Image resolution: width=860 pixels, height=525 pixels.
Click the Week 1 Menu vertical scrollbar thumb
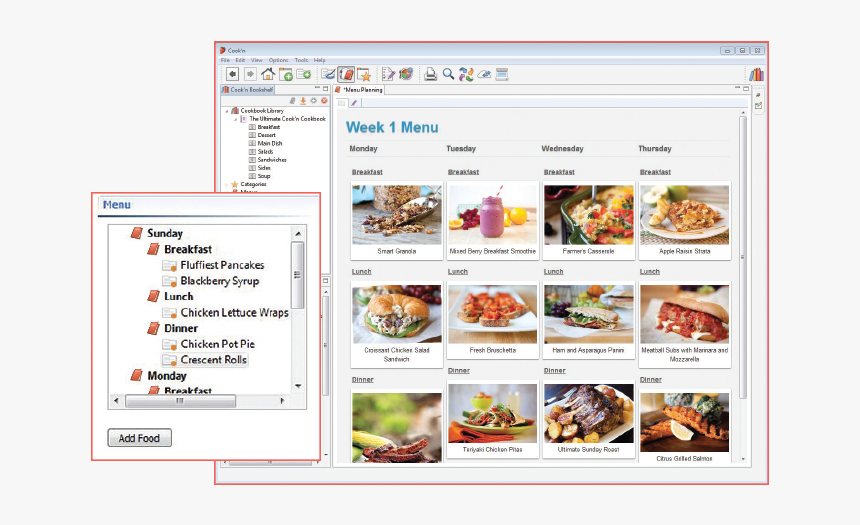743,257
